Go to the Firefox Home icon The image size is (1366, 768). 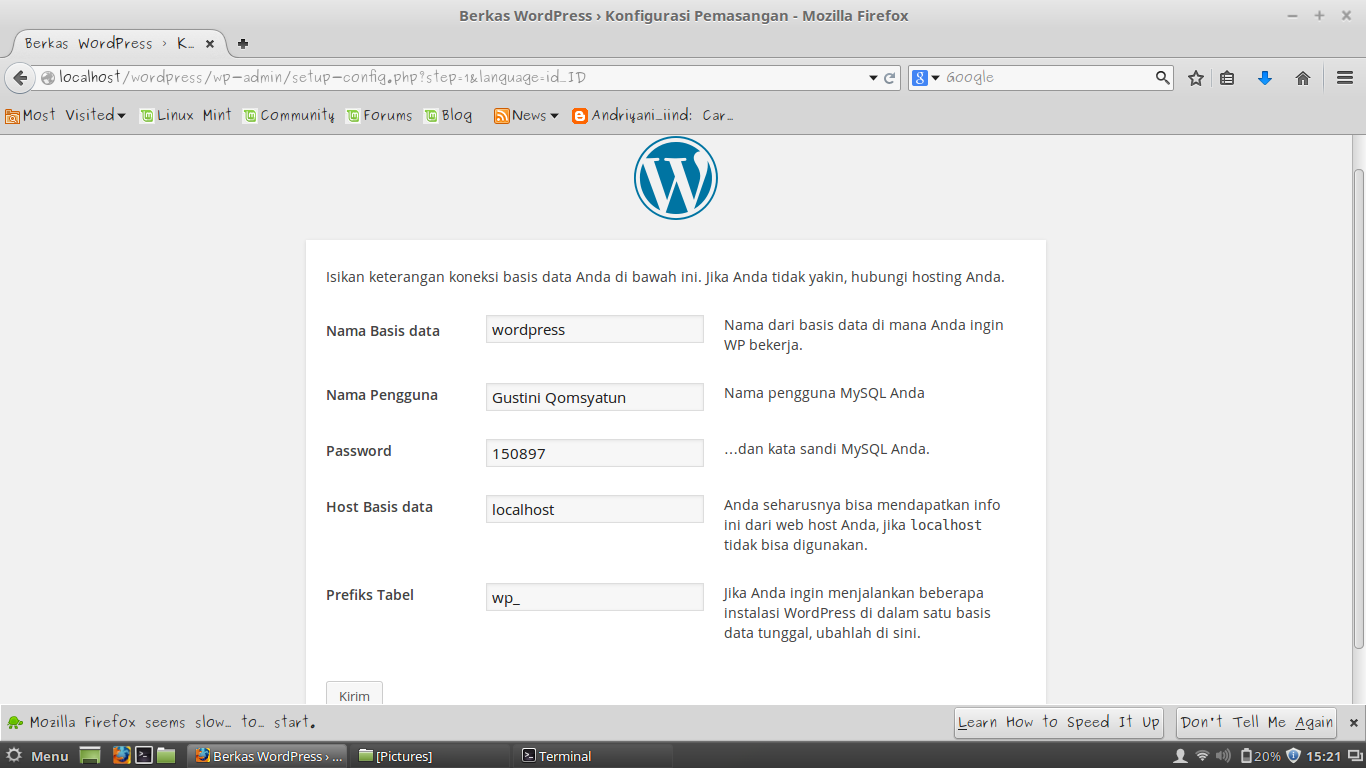(x=1302, y=78)
